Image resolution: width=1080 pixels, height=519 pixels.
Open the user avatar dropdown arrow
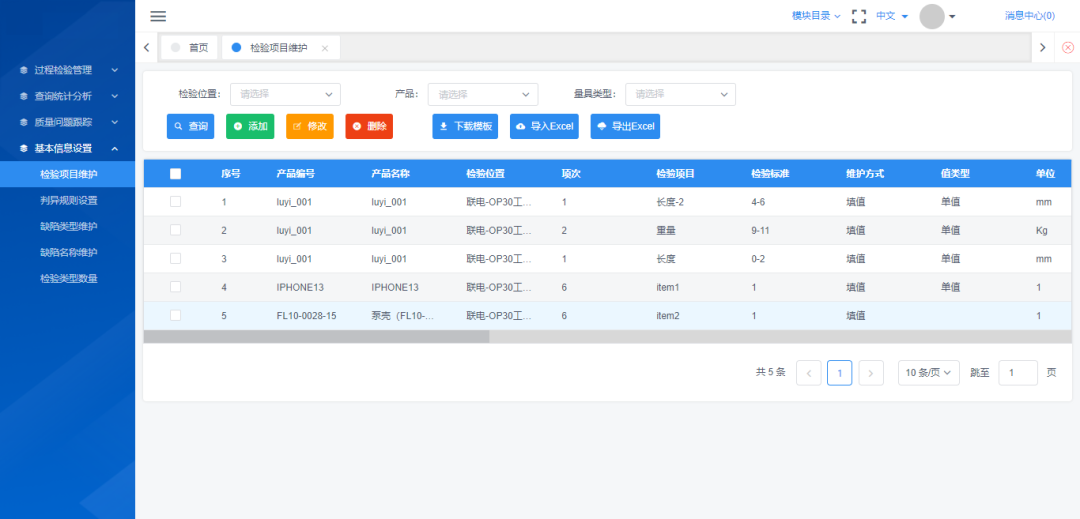(x=952, y=17)
